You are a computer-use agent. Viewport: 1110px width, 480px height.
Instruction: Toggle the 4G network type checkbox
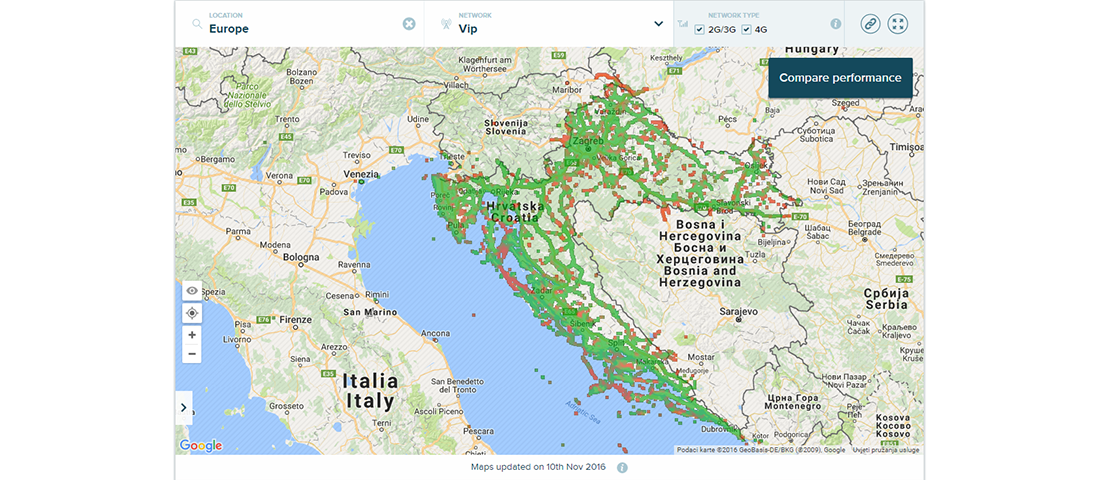click(x=746, y=30)
